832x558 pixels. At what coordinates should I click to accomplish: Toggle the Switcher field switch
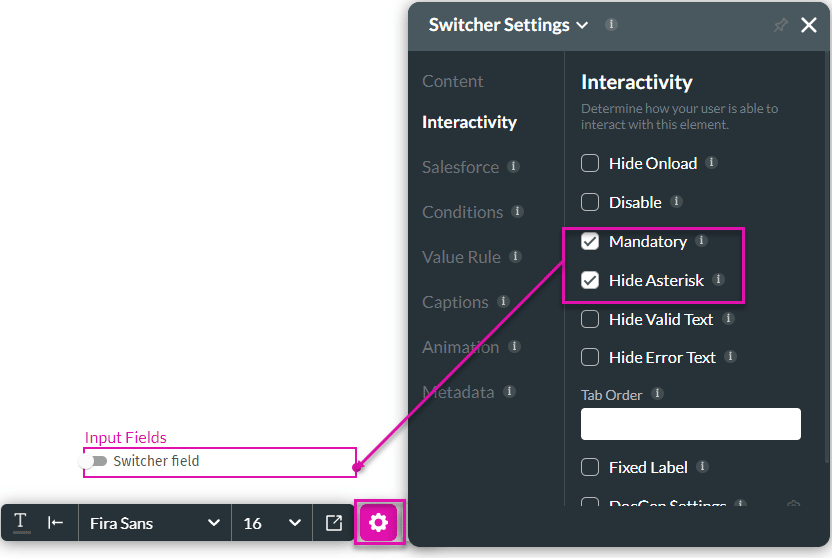97,461
